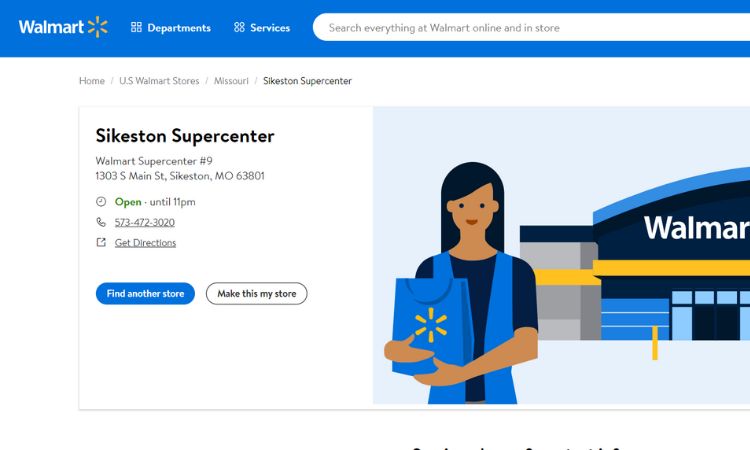Click the phone icon
This screenshot has width=750, height=450.
click(101, 222)
